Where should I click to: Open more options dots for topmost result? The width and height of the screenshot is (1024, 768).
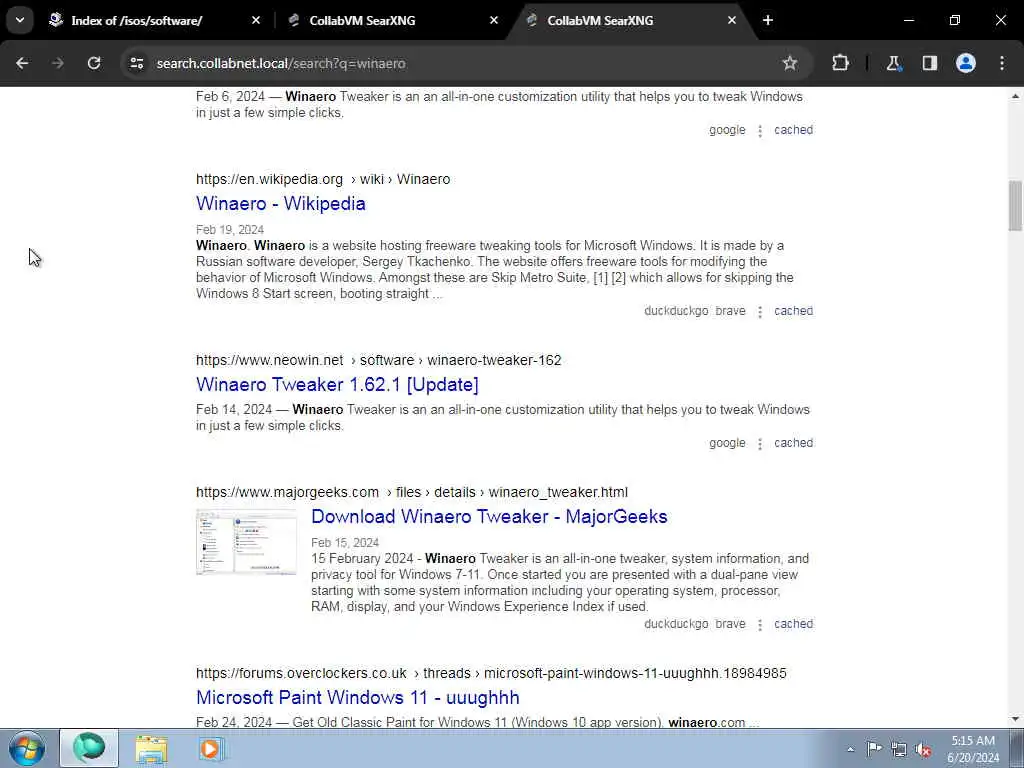point(760,131)
